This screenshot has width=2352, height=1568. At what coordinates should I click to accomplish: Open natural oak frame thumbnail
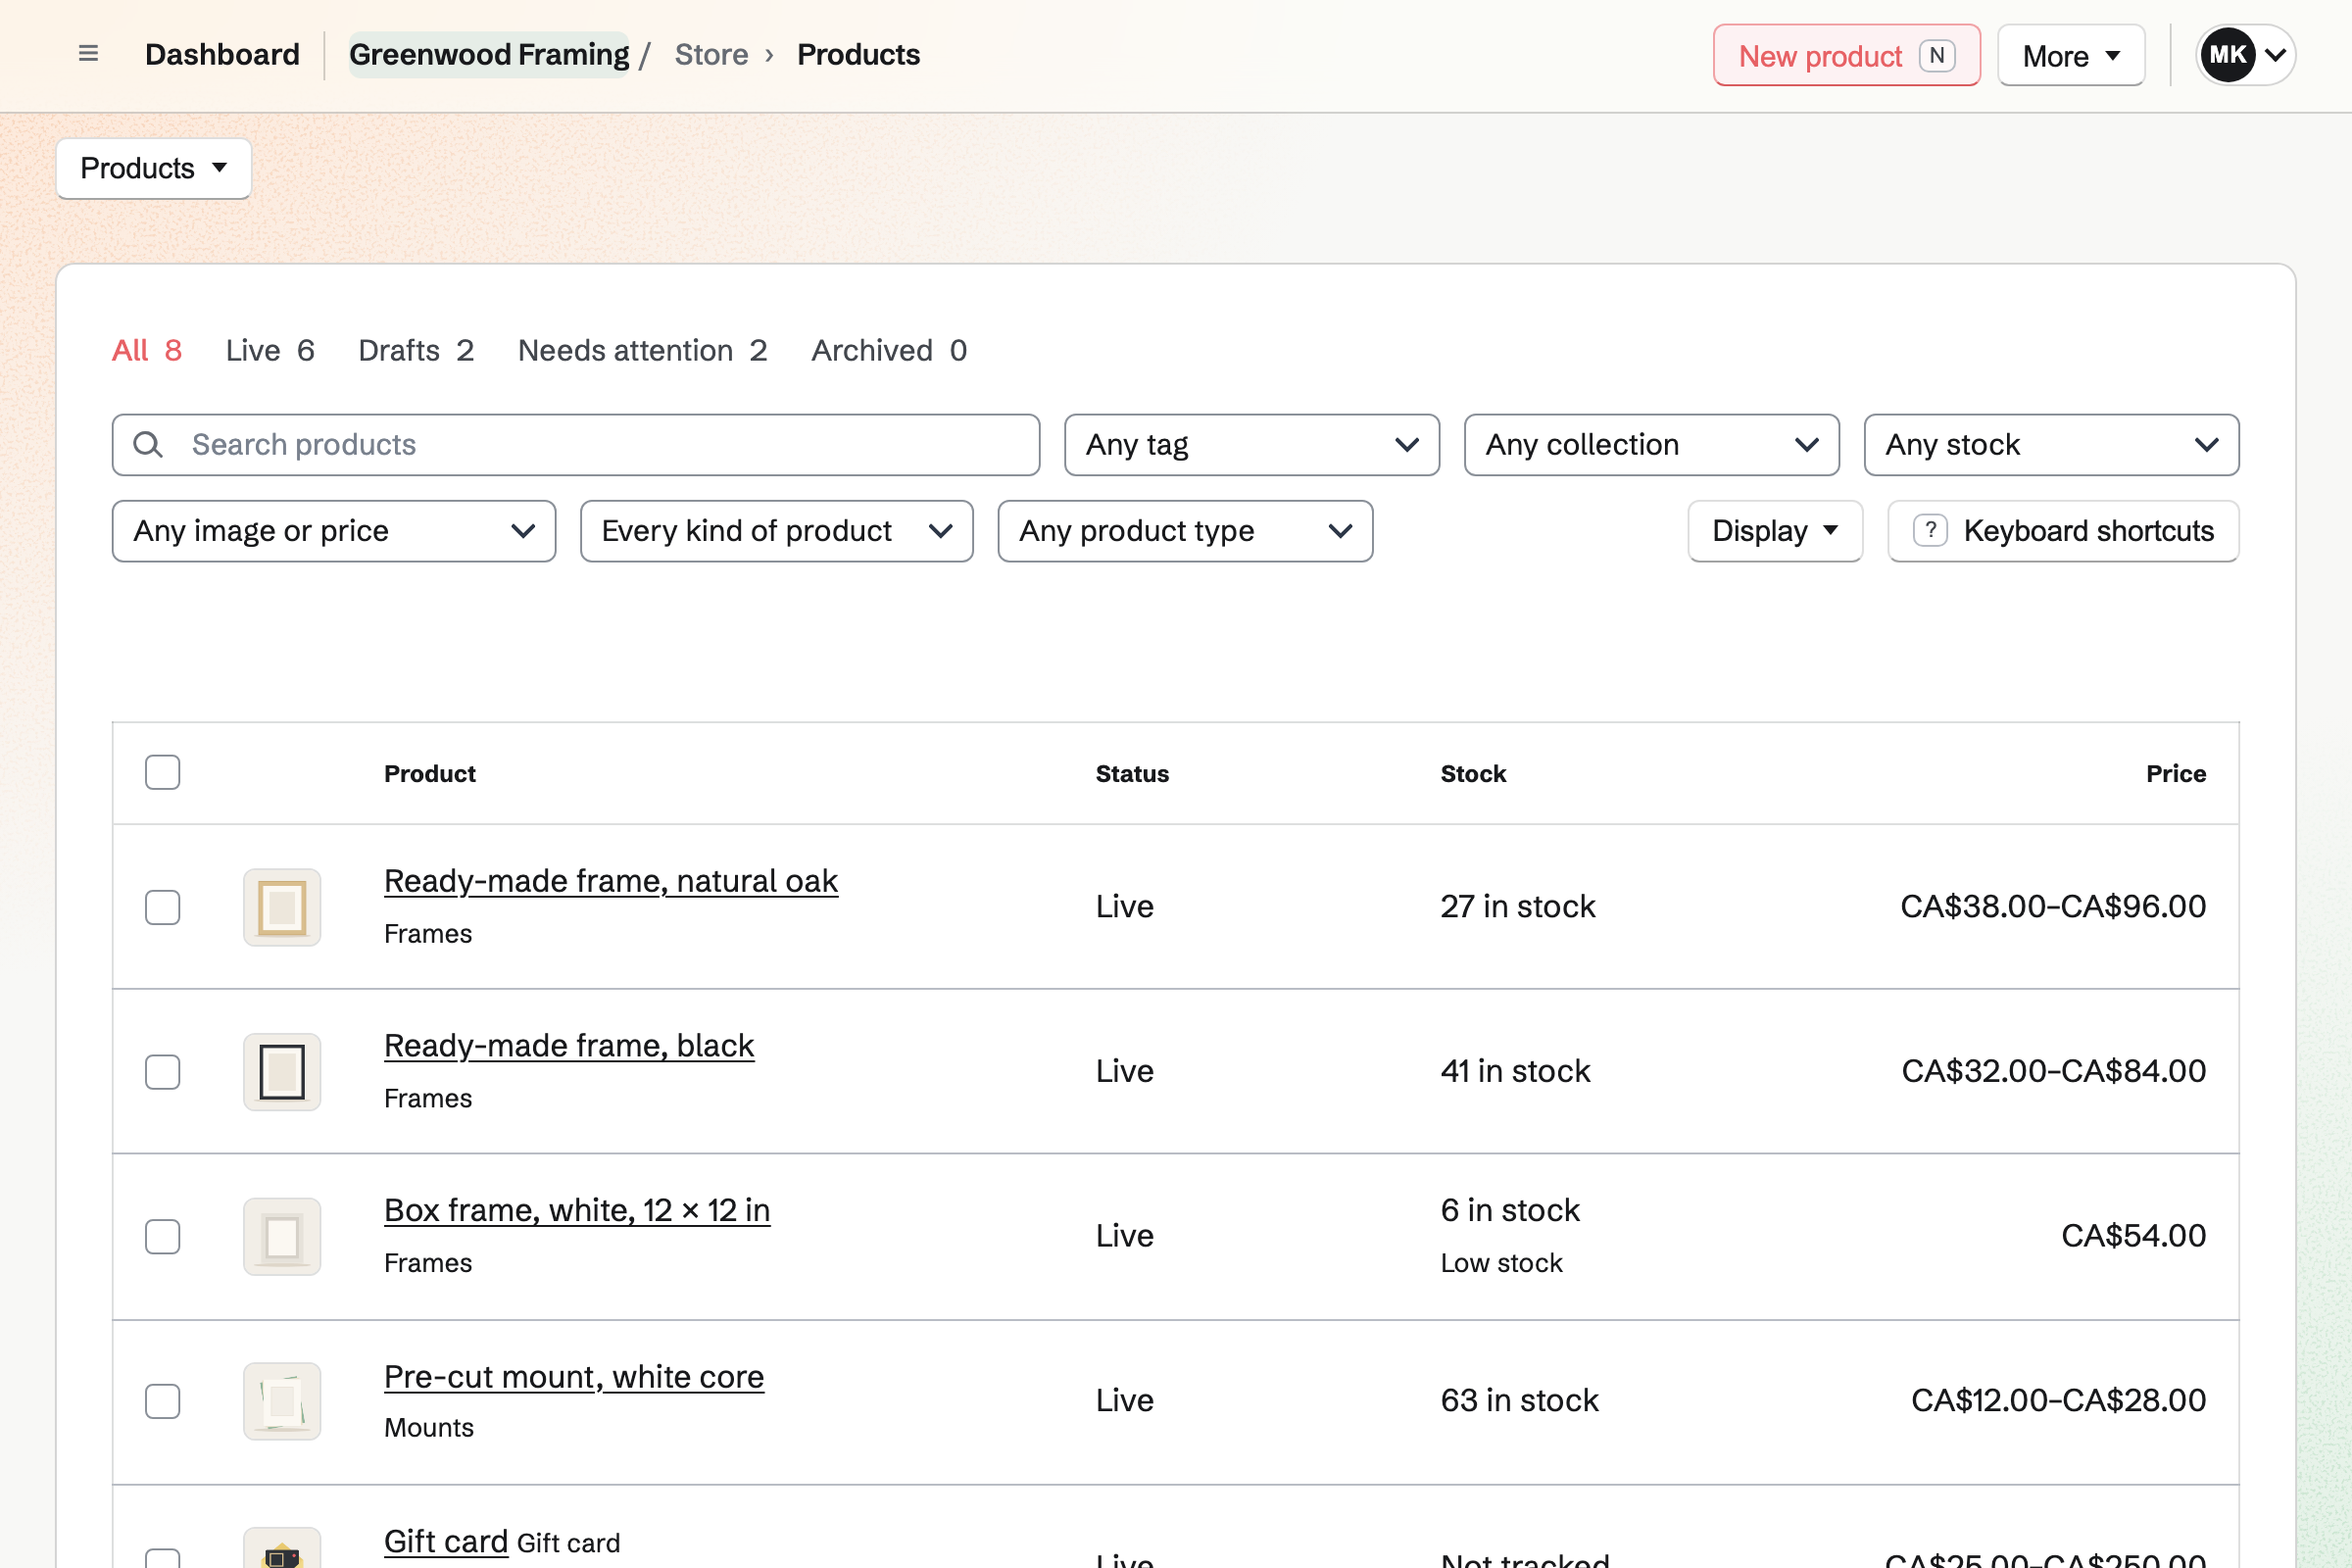(282, 907)
